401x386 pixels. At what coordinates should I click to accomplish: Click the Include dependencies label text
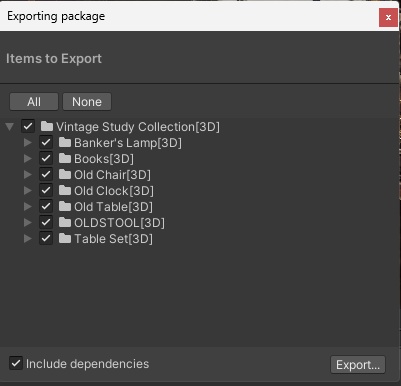tap(88, 364)
